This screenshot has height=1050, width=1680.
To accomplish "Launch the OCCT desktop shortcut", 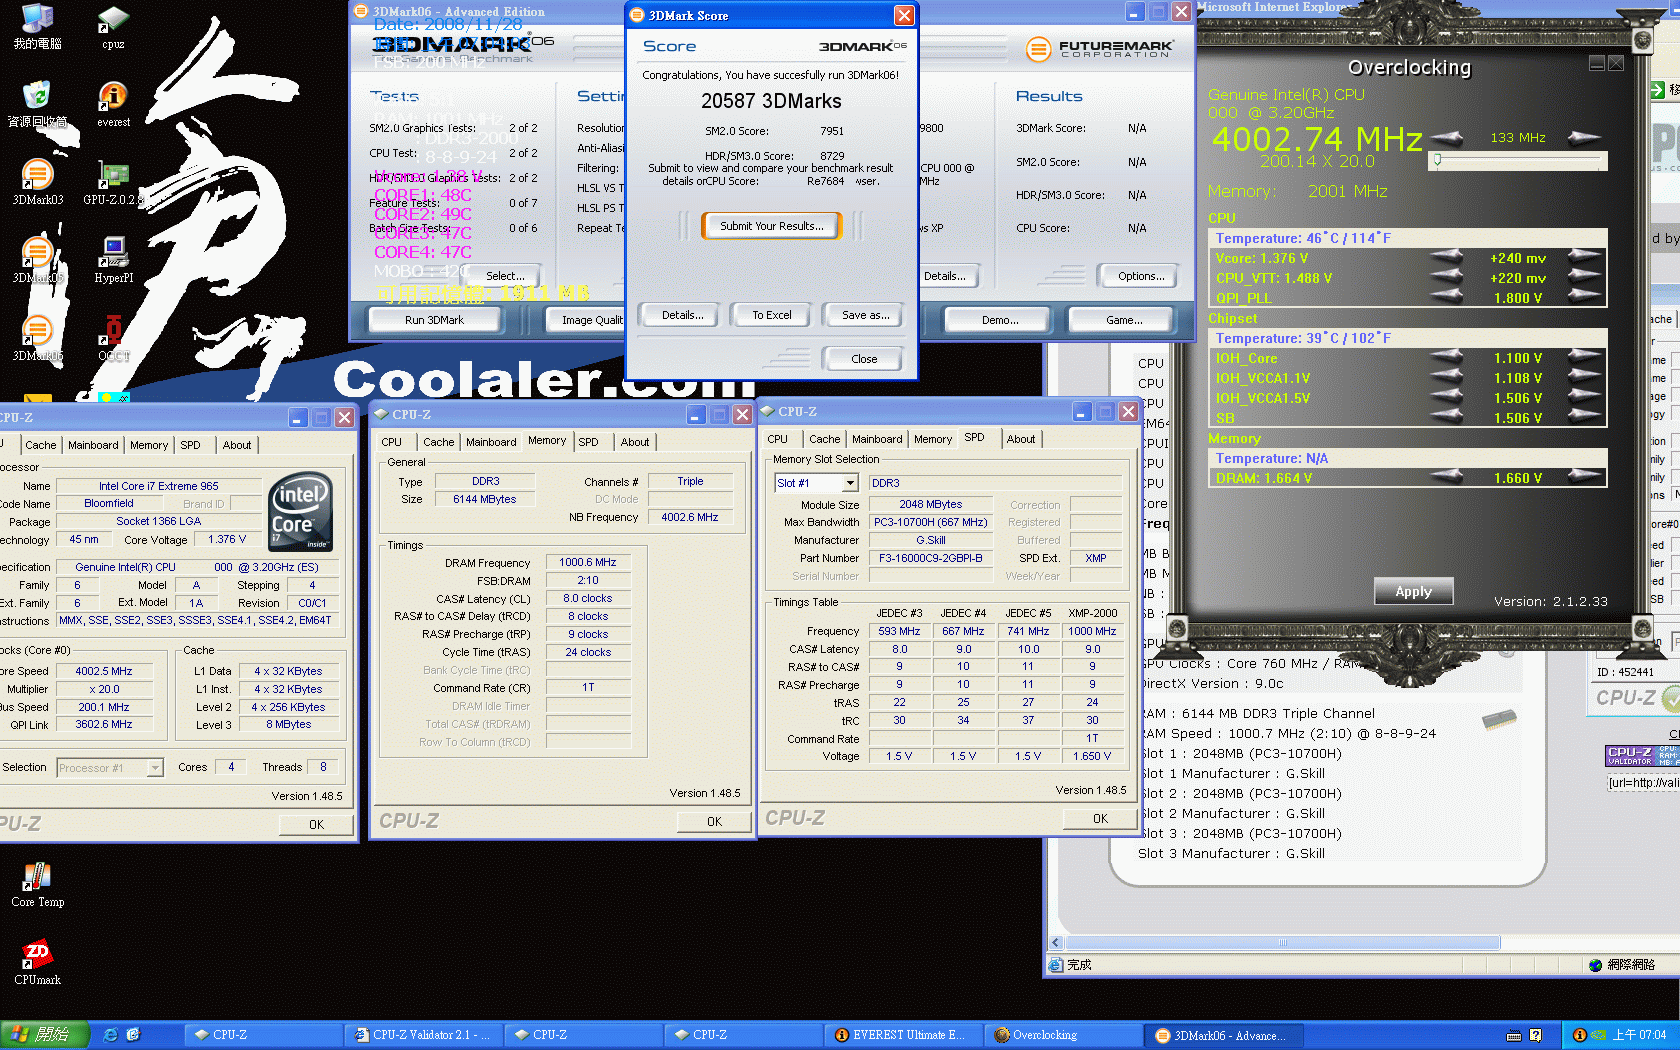I will tap(113, 338).
